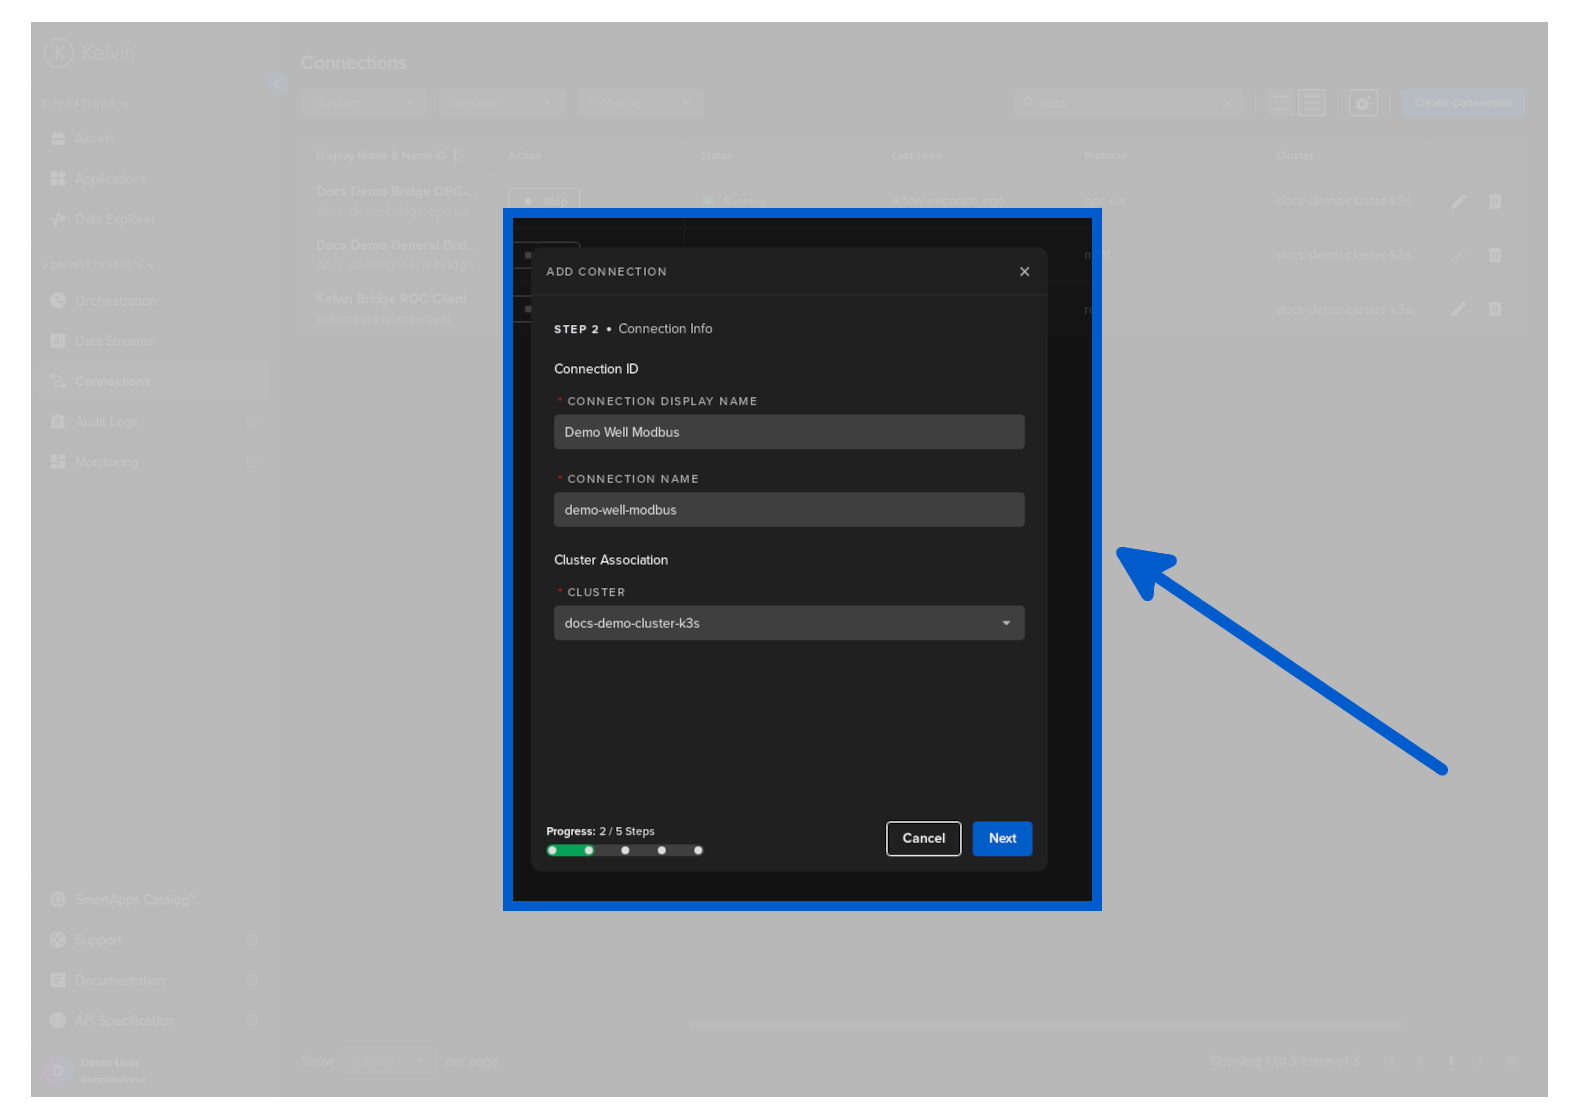Open Assets from the sidebar
The height and width of the screenshot is (1120, 1580).
click(x=94, y=139)
